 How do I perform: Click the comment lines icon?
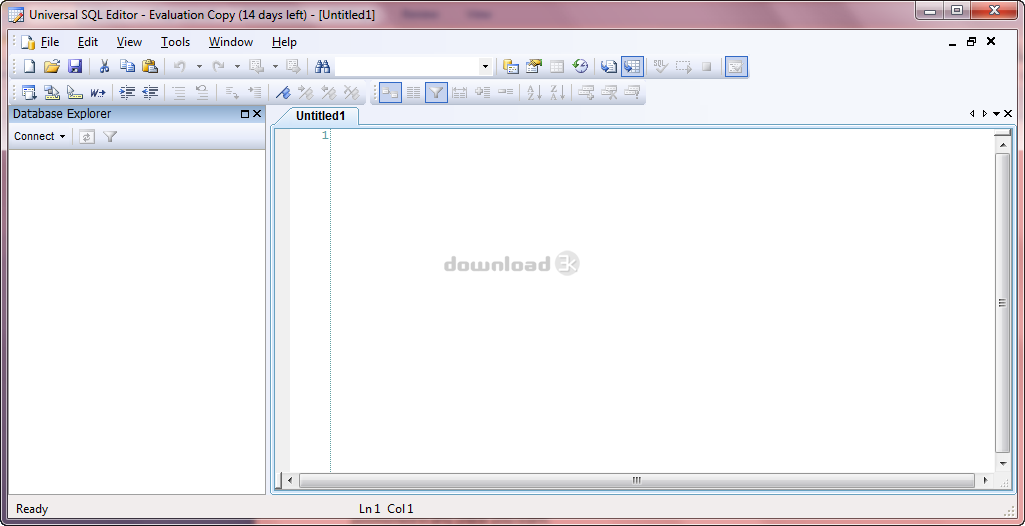point(179,93)
